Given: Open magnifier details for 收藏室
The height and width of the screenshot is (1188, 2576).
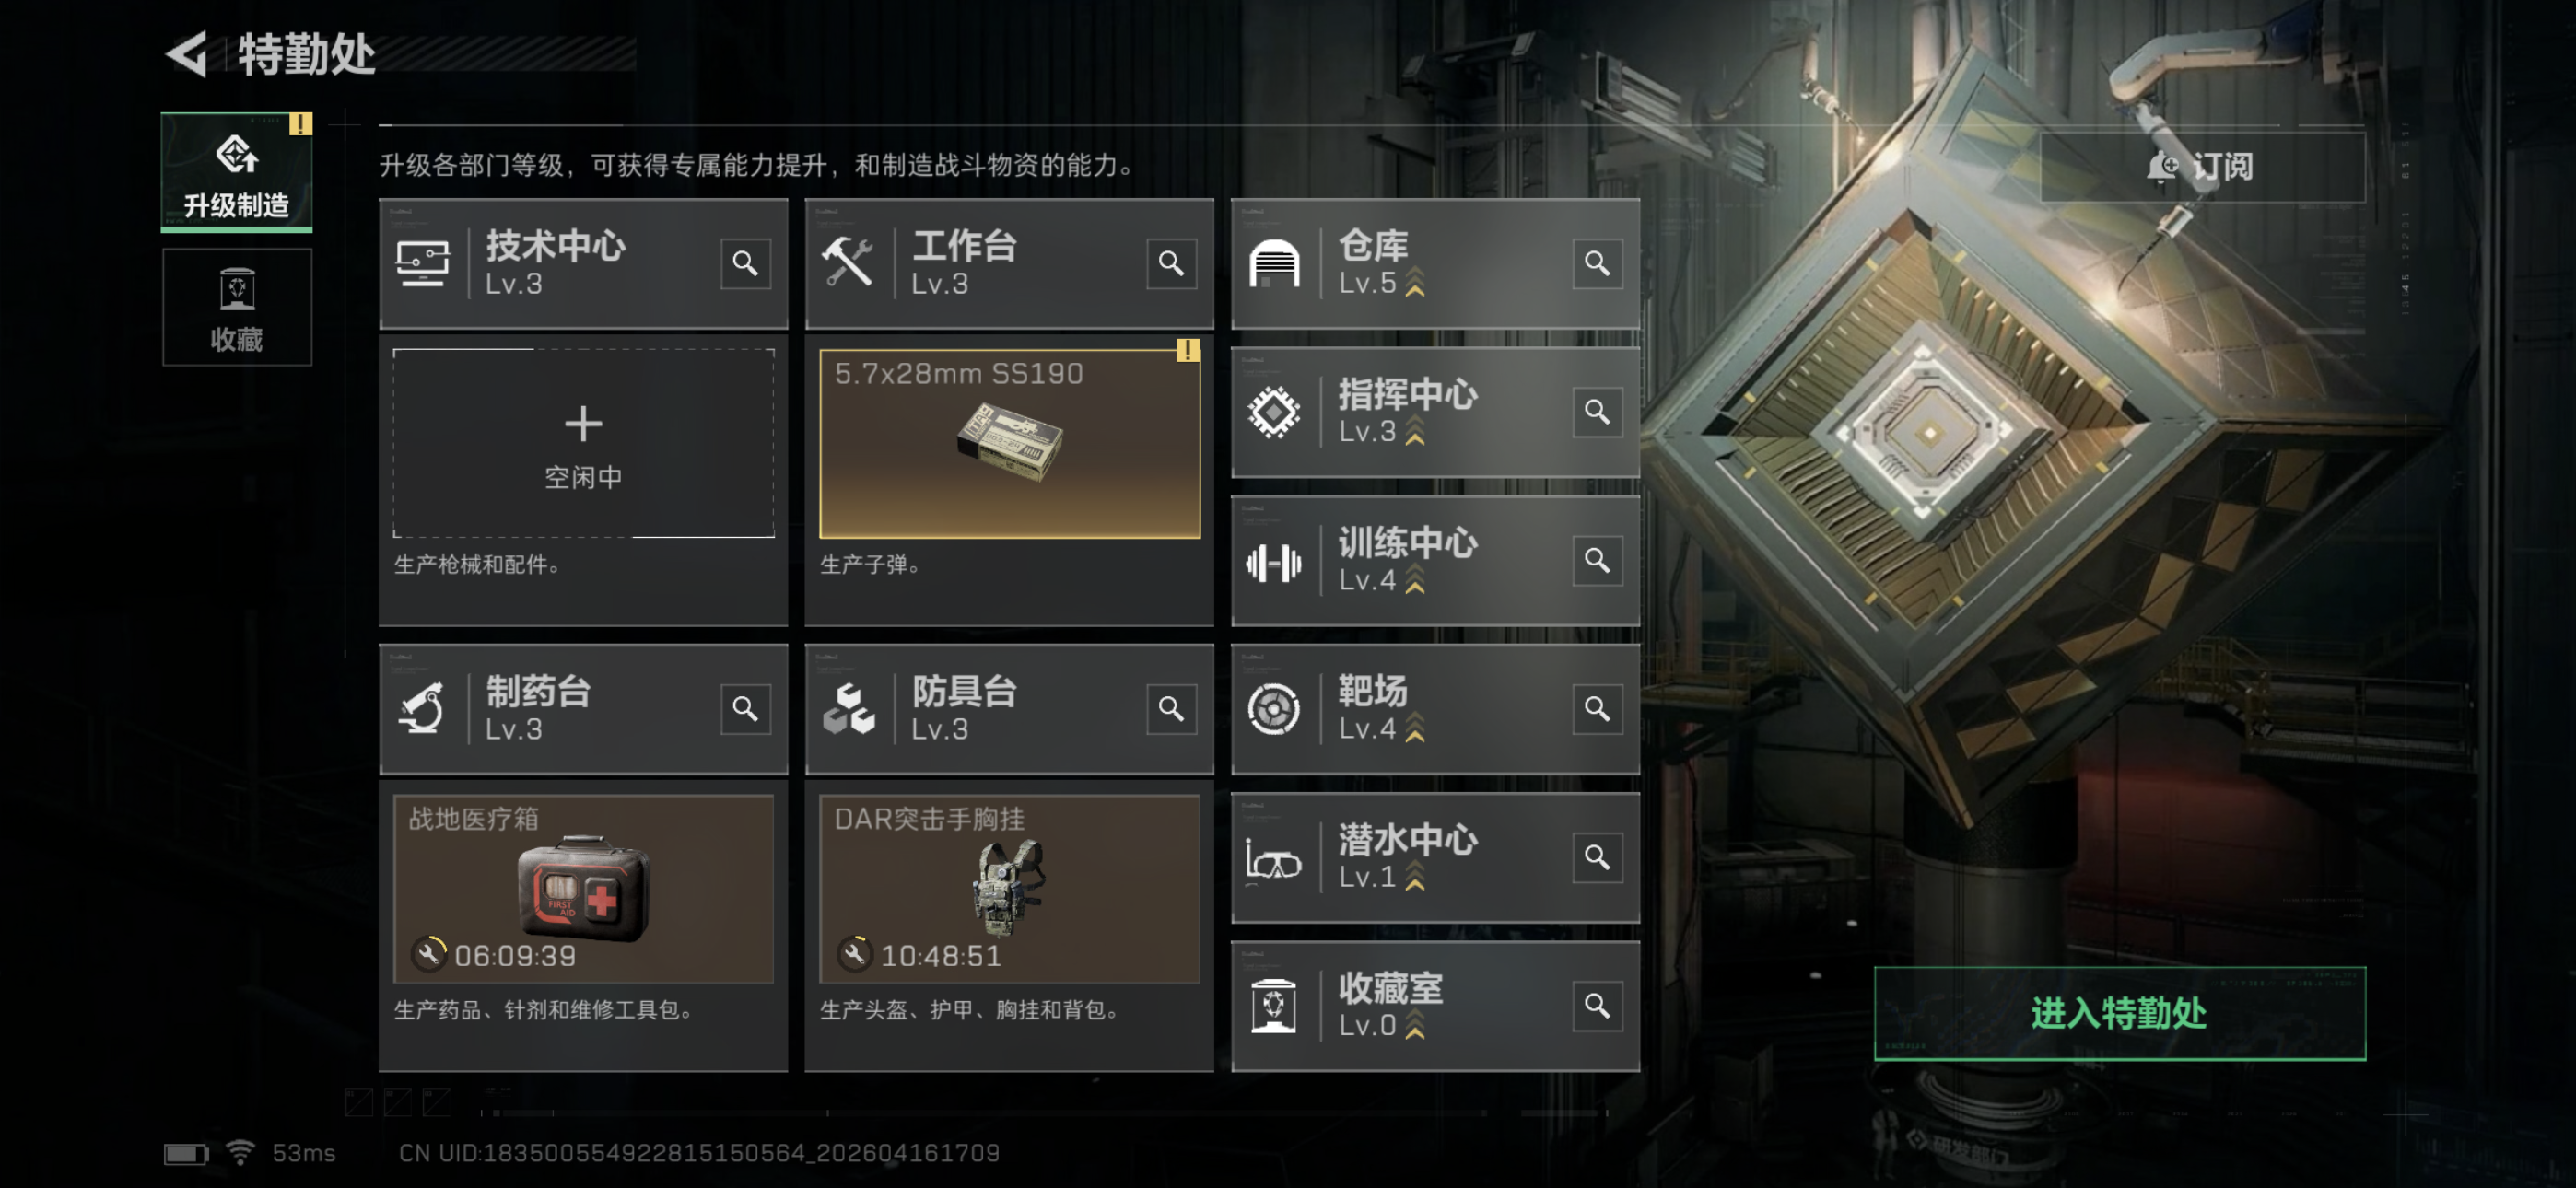Looking at the screenshot, I should pyautogui.click(x=1597, y=1005).
